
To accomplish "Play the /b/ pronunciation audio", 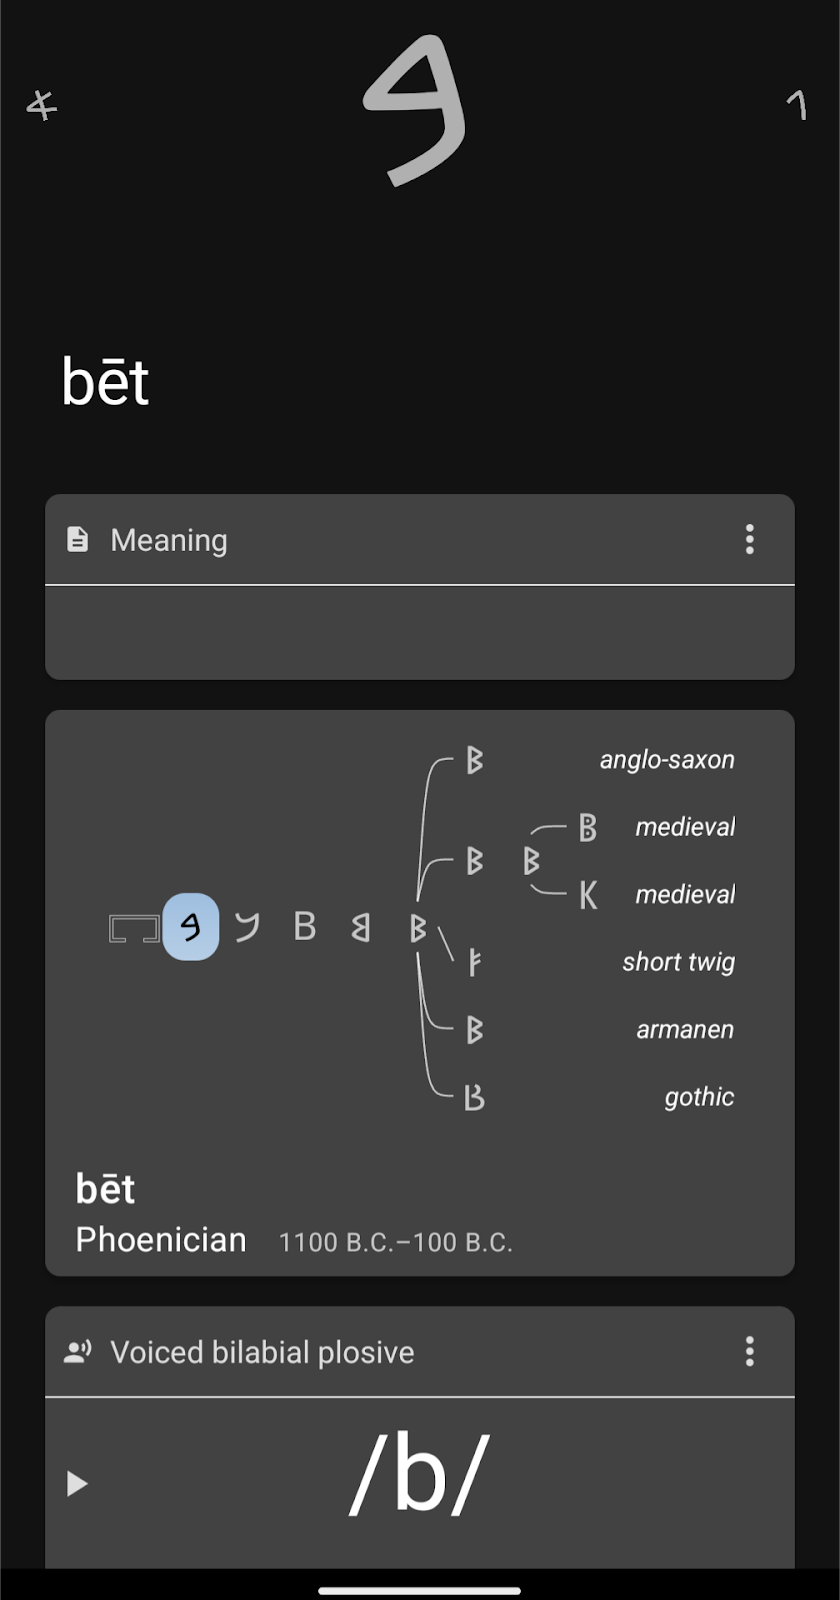I will (x=77, y=1483).
